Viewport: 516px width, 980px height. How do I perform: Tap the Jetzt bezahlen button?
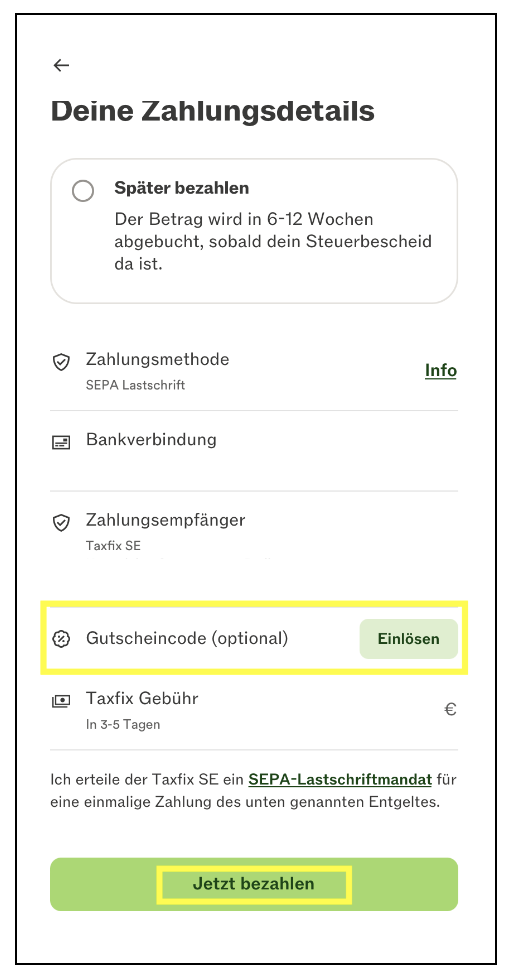coord(254,884)
